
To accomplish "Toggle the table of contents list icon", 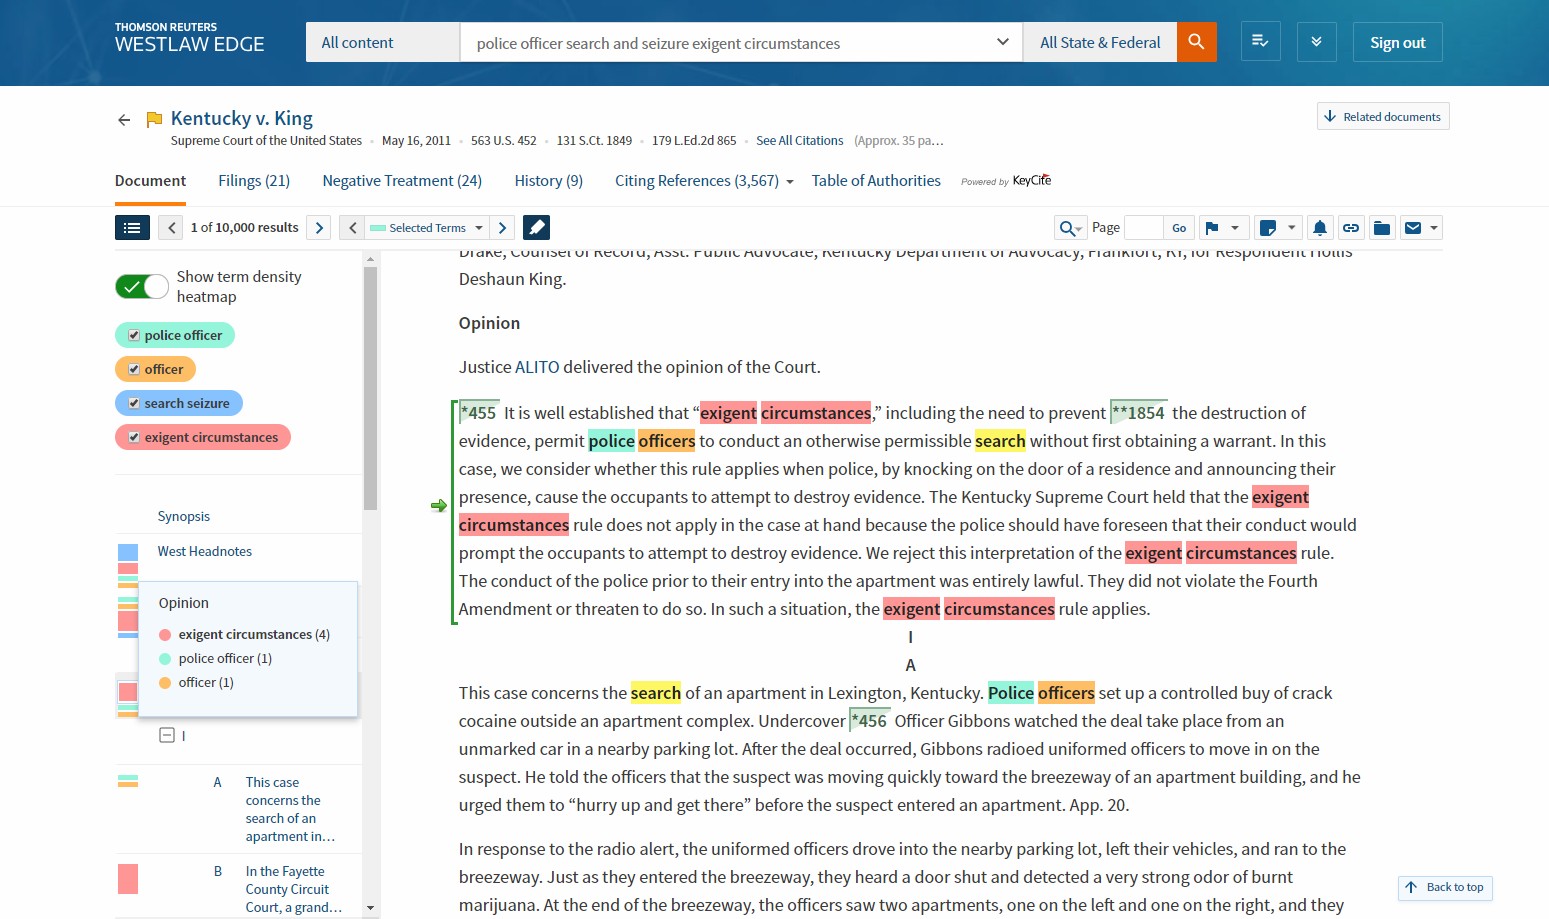I will tap(132, 228).
